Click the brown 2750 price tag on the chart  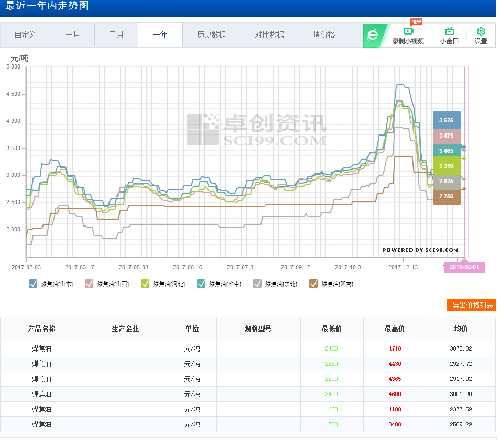tap(447, 196)
